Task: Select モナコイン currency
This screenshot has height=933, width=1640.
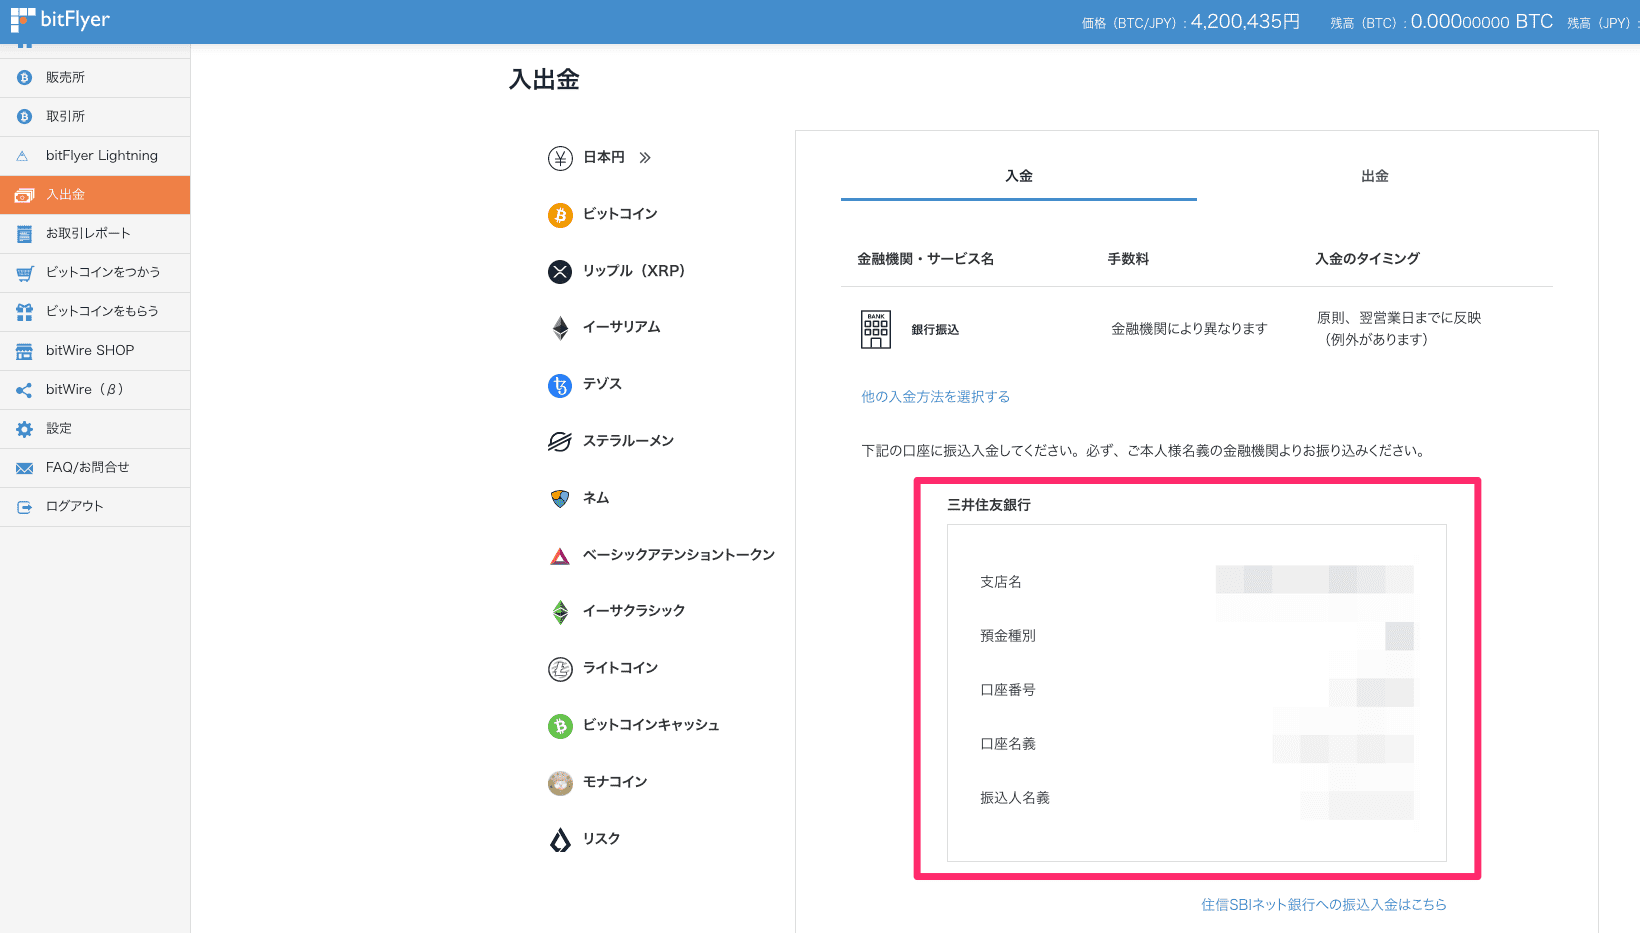Action: tap(615, 782)
